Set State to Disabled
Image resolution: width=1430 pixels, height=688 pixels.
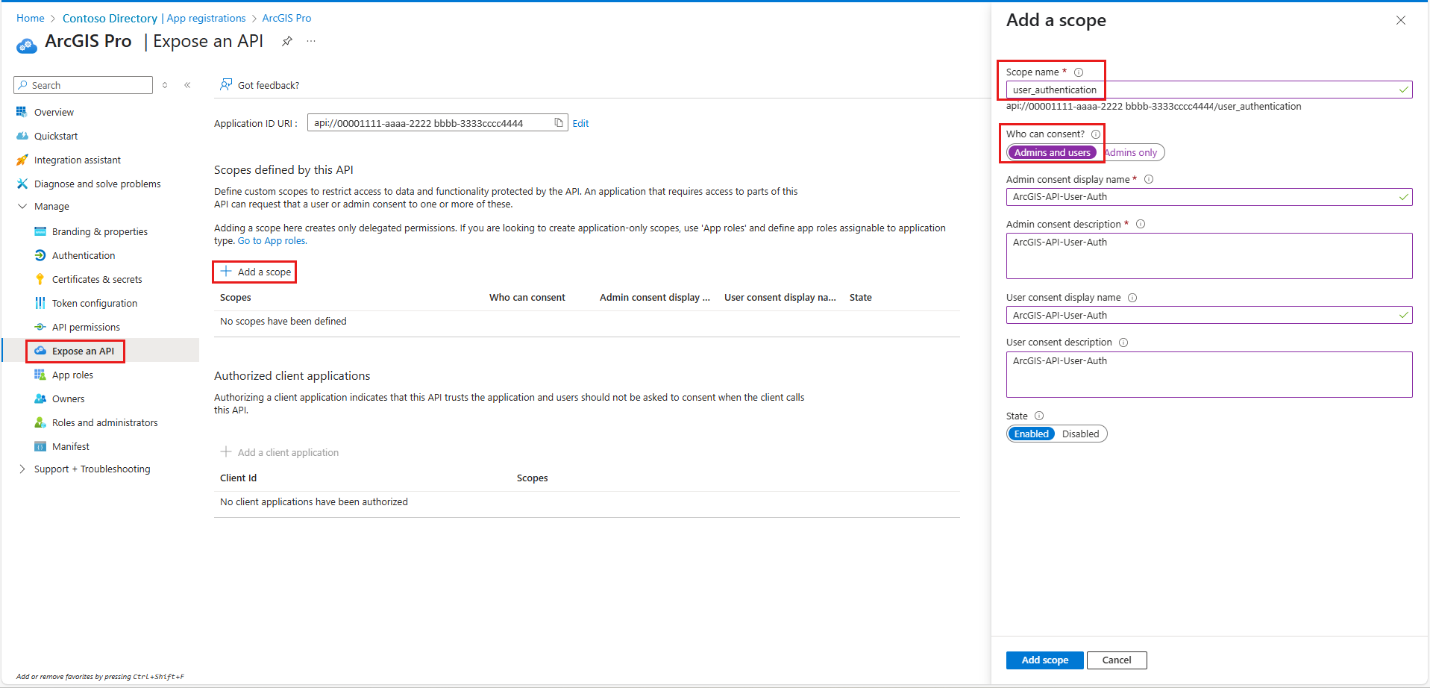click(x=1080, y=434)
